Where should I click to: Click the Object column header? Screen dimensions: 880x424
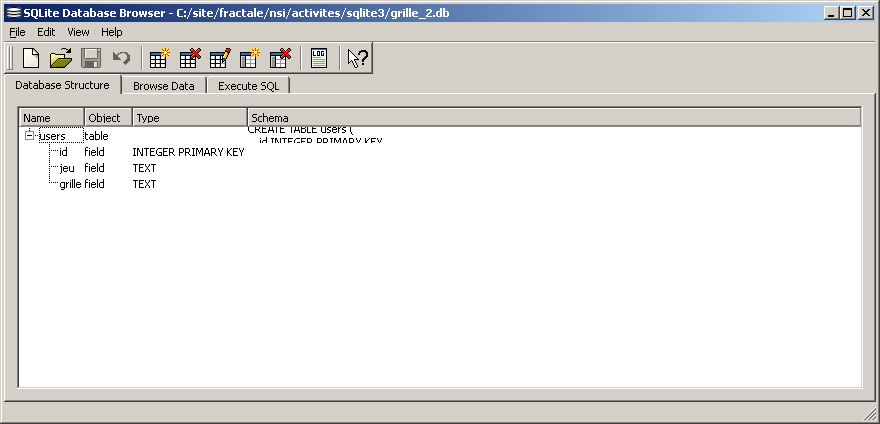(109, 117)
